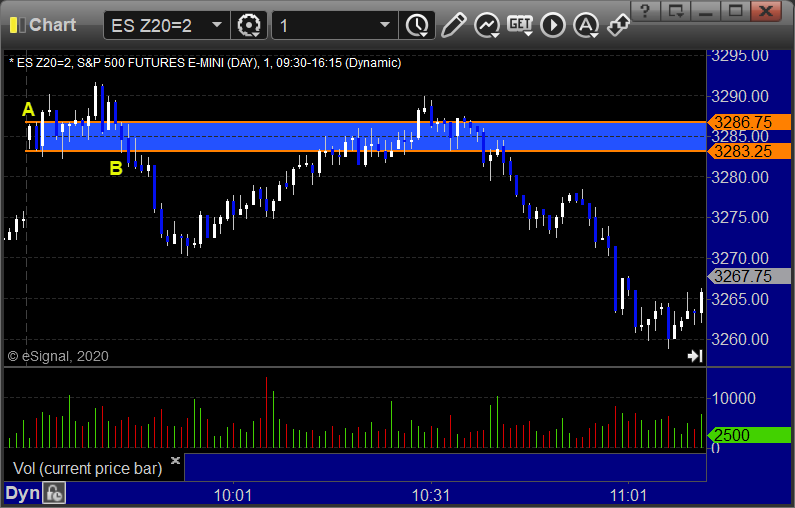Click the 3295.00 price axis label
The image size is (795, 508).
coord(740,56)
